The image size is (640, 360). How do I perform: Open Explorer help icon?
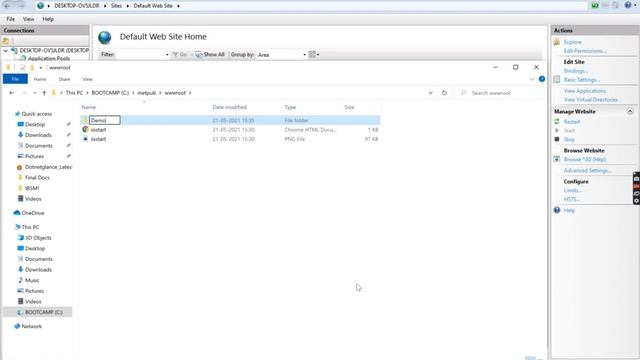pyautogui.click(x=542, y=79)
